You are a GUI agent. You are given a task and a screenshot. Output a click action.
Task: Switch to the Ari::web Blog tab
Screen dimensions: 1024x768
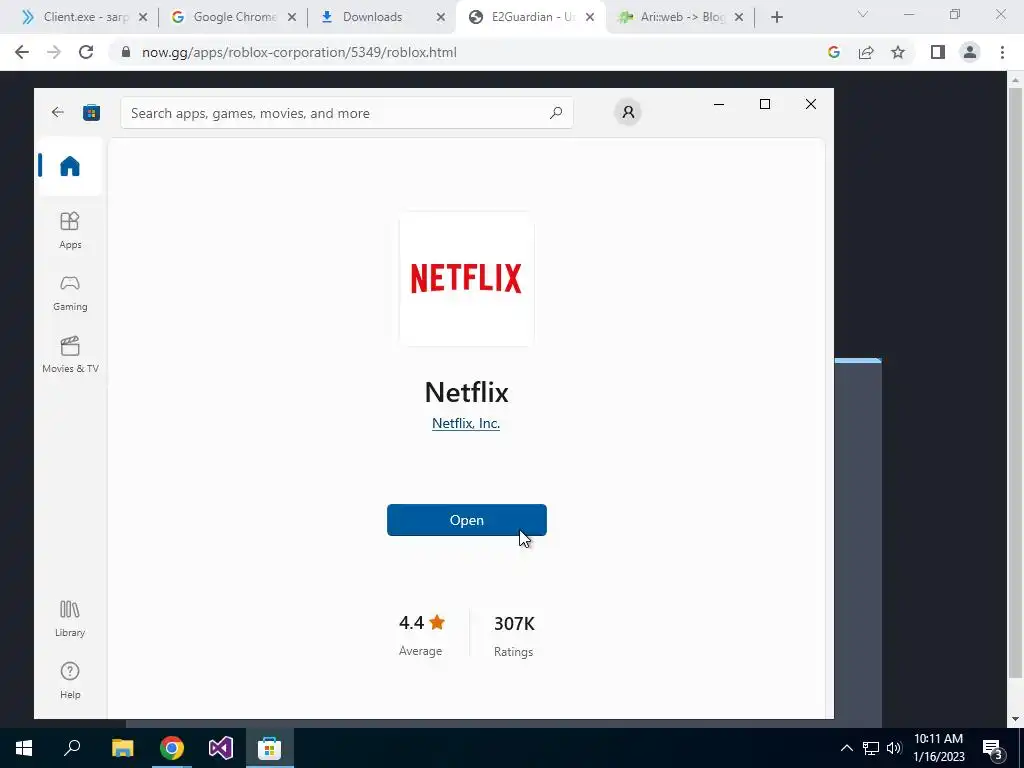point(679,17)
